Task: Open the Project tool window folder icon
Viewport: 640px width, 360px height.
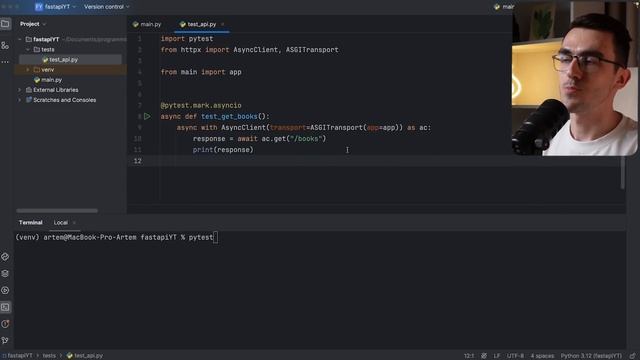Action: (5, 24)
